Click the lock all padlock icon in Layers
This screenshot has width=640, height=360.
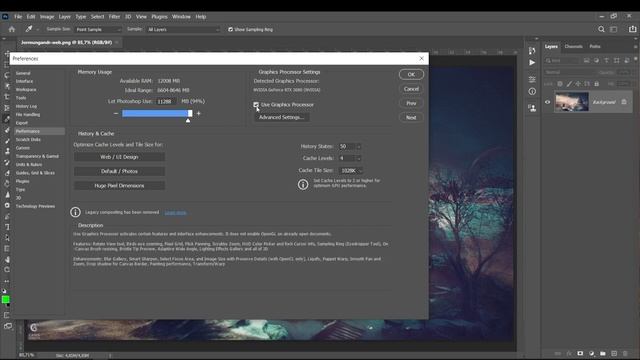(596, 84)
